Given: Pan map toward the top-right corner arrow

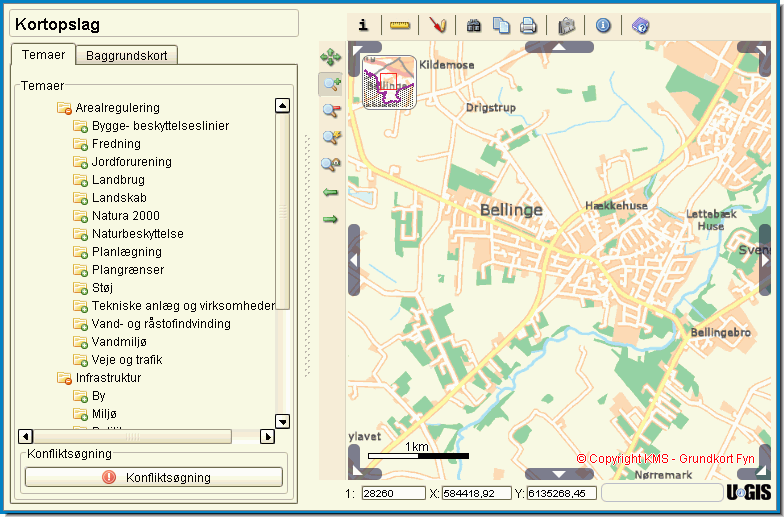Looking at the screenshot, I should (x=760, y=52).
